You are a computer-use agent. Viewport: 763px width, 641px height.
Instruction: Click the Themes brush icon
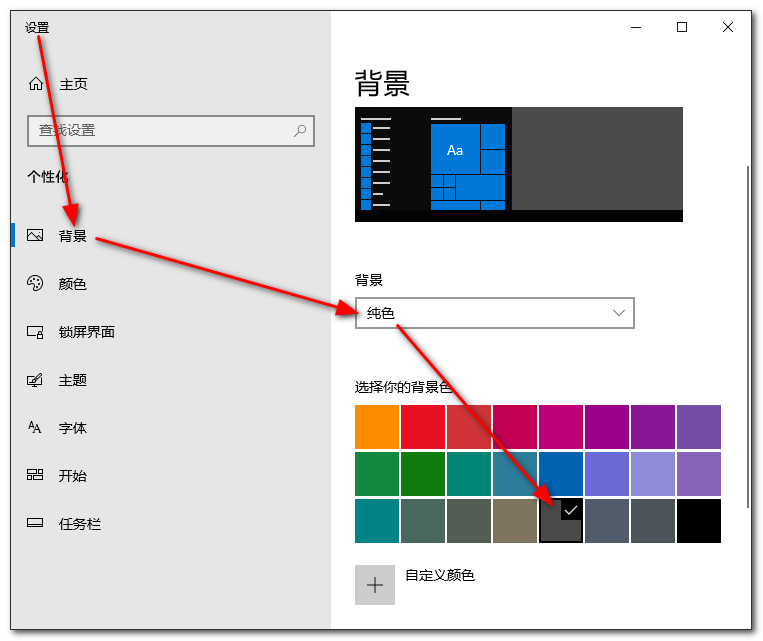point(35,380)
